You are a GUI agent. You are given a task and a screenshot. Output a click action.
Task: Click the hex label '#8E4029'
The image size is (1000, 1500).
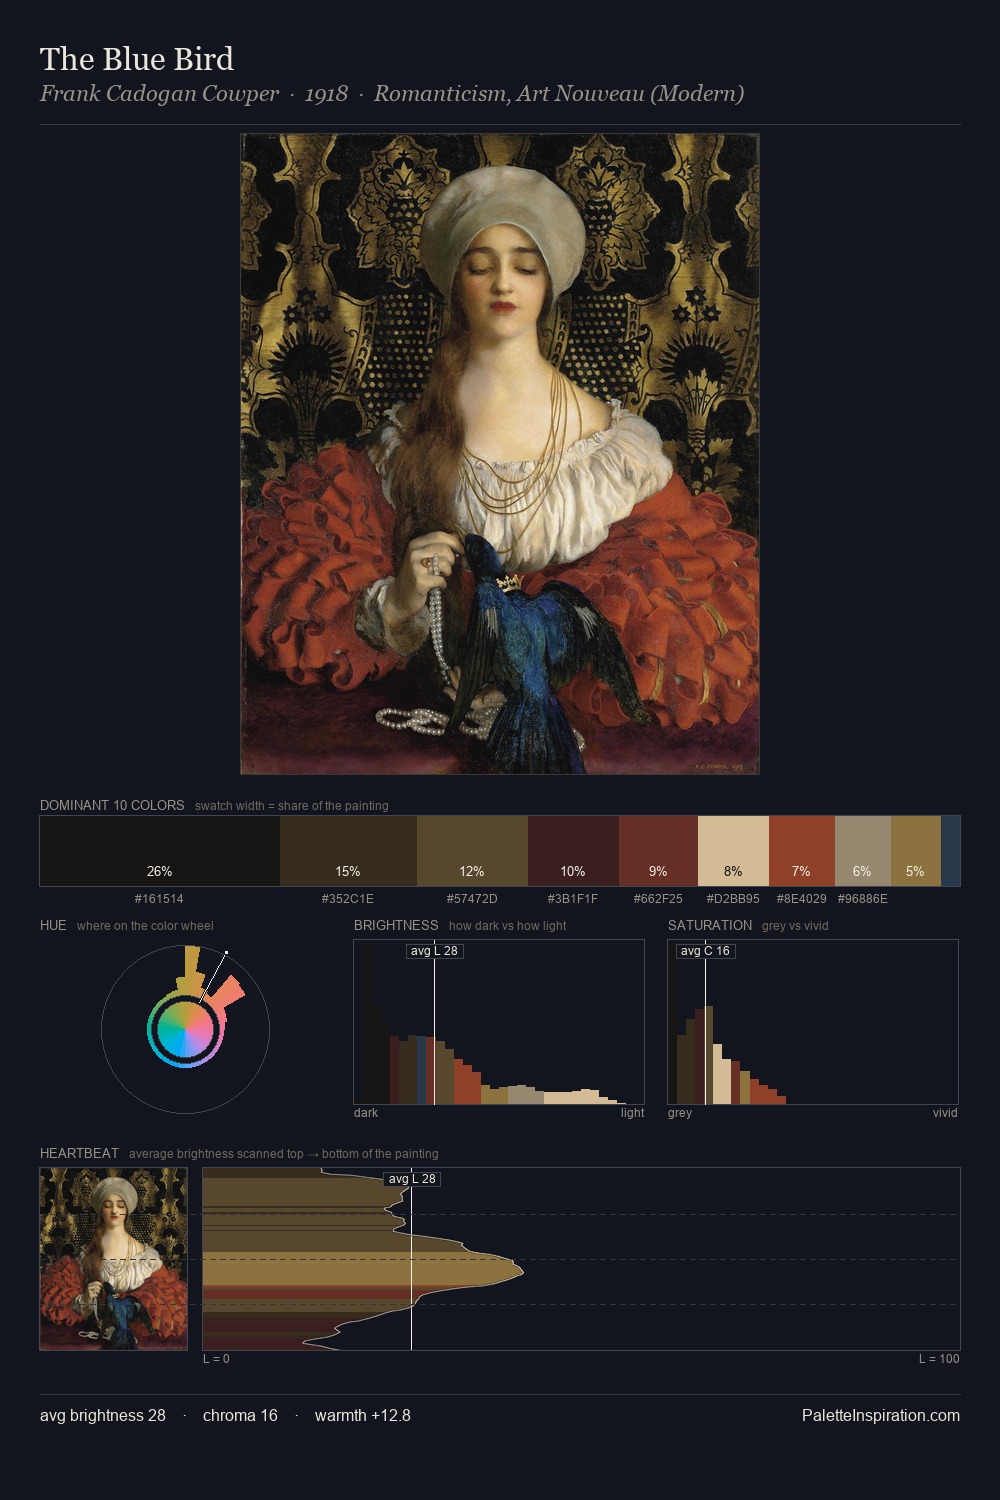click(802, 898)
